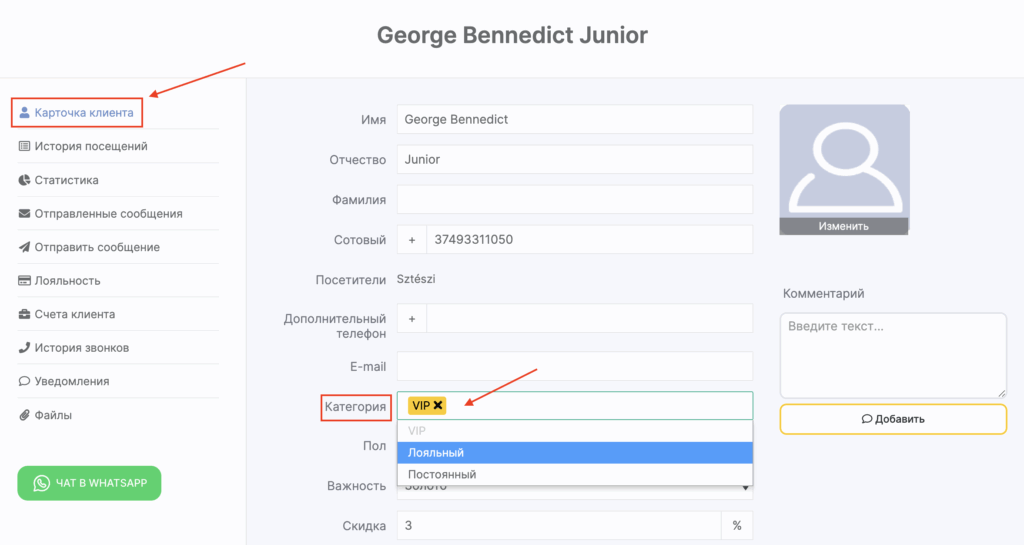Click the sent messages envelope icon
The image size is (1024, 545).
tap(25, 214)
